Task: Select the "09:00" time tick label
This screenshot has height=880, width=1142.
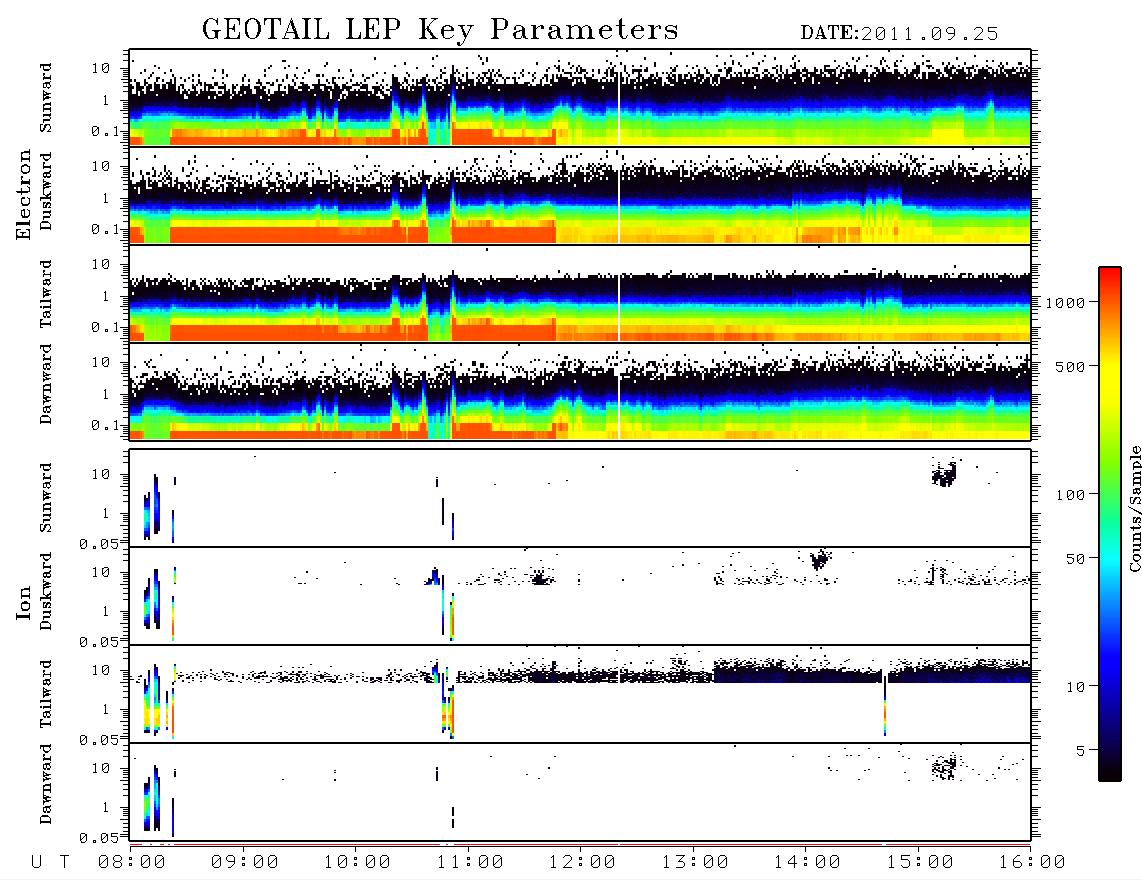Action: coord(245,863)
